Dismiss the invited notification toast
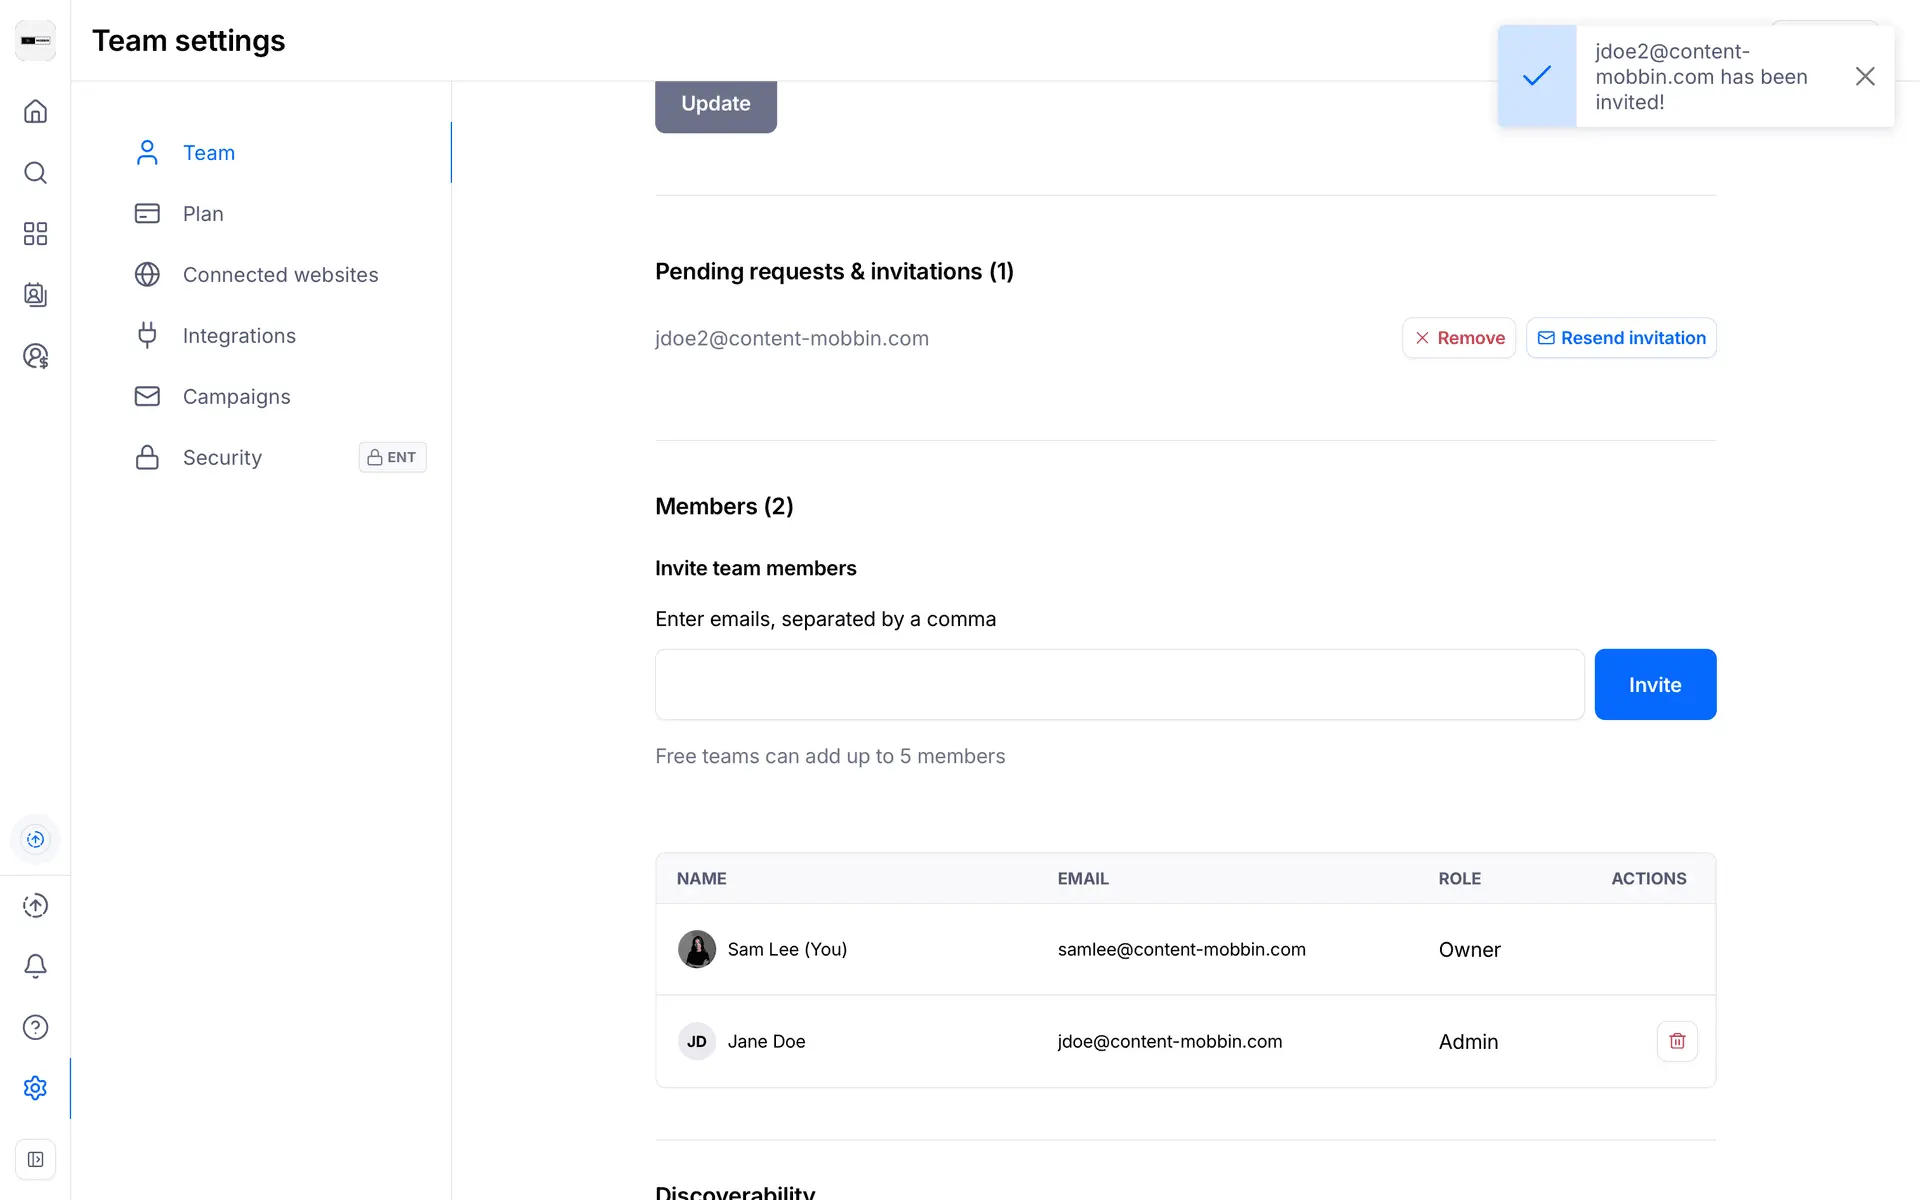This screenshot has width=1920, height=1200. point(1864,76)
